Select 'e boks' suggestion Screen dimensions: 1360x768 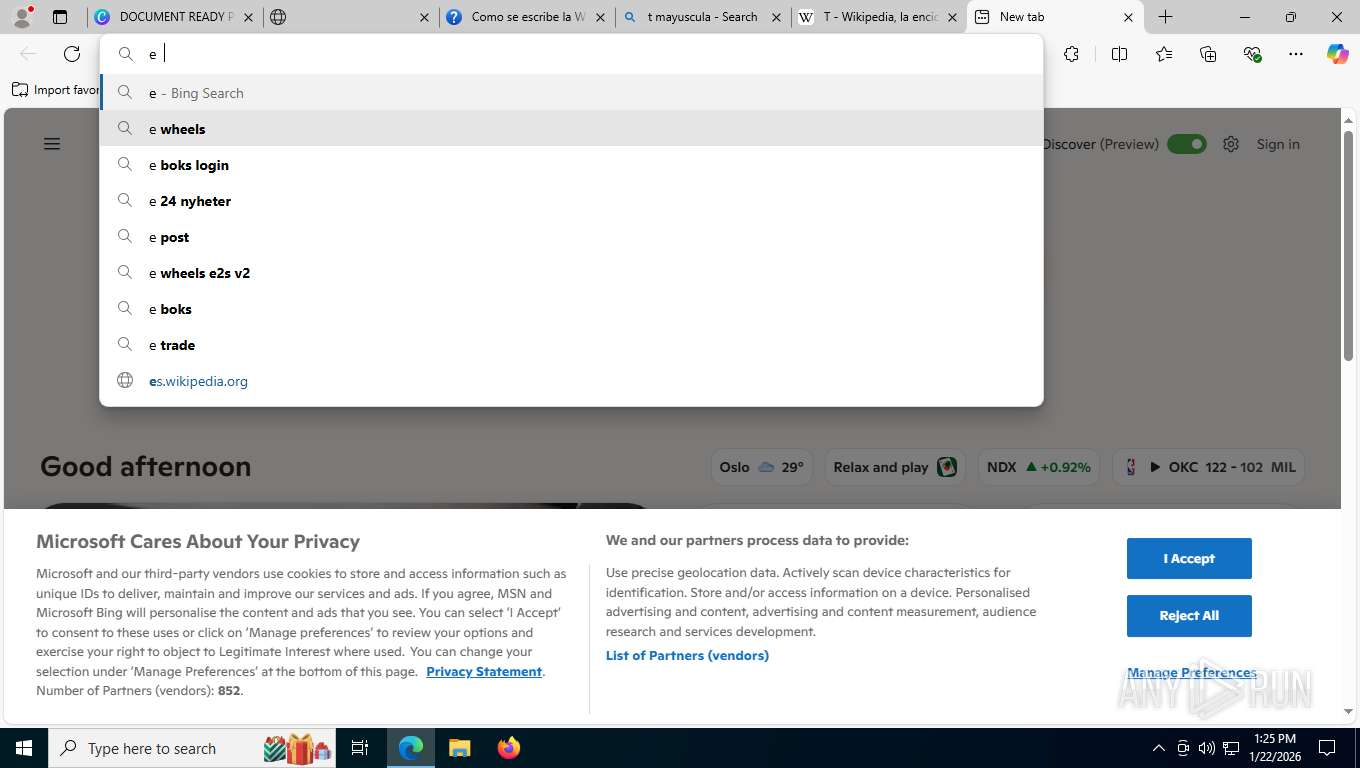571,309
